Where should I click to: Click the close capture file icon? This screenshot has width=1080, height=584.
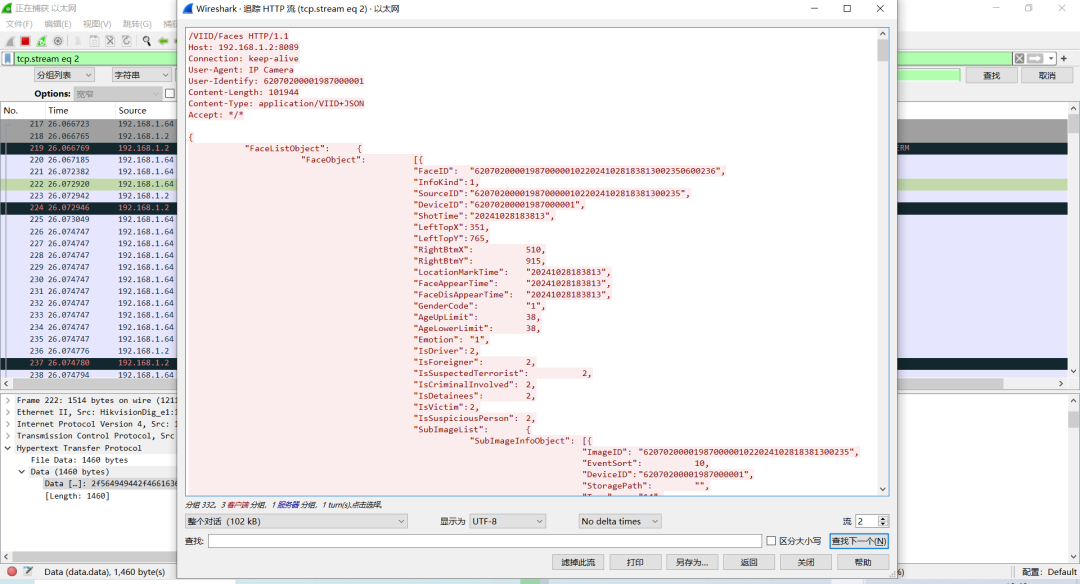(x=110, y=41)
